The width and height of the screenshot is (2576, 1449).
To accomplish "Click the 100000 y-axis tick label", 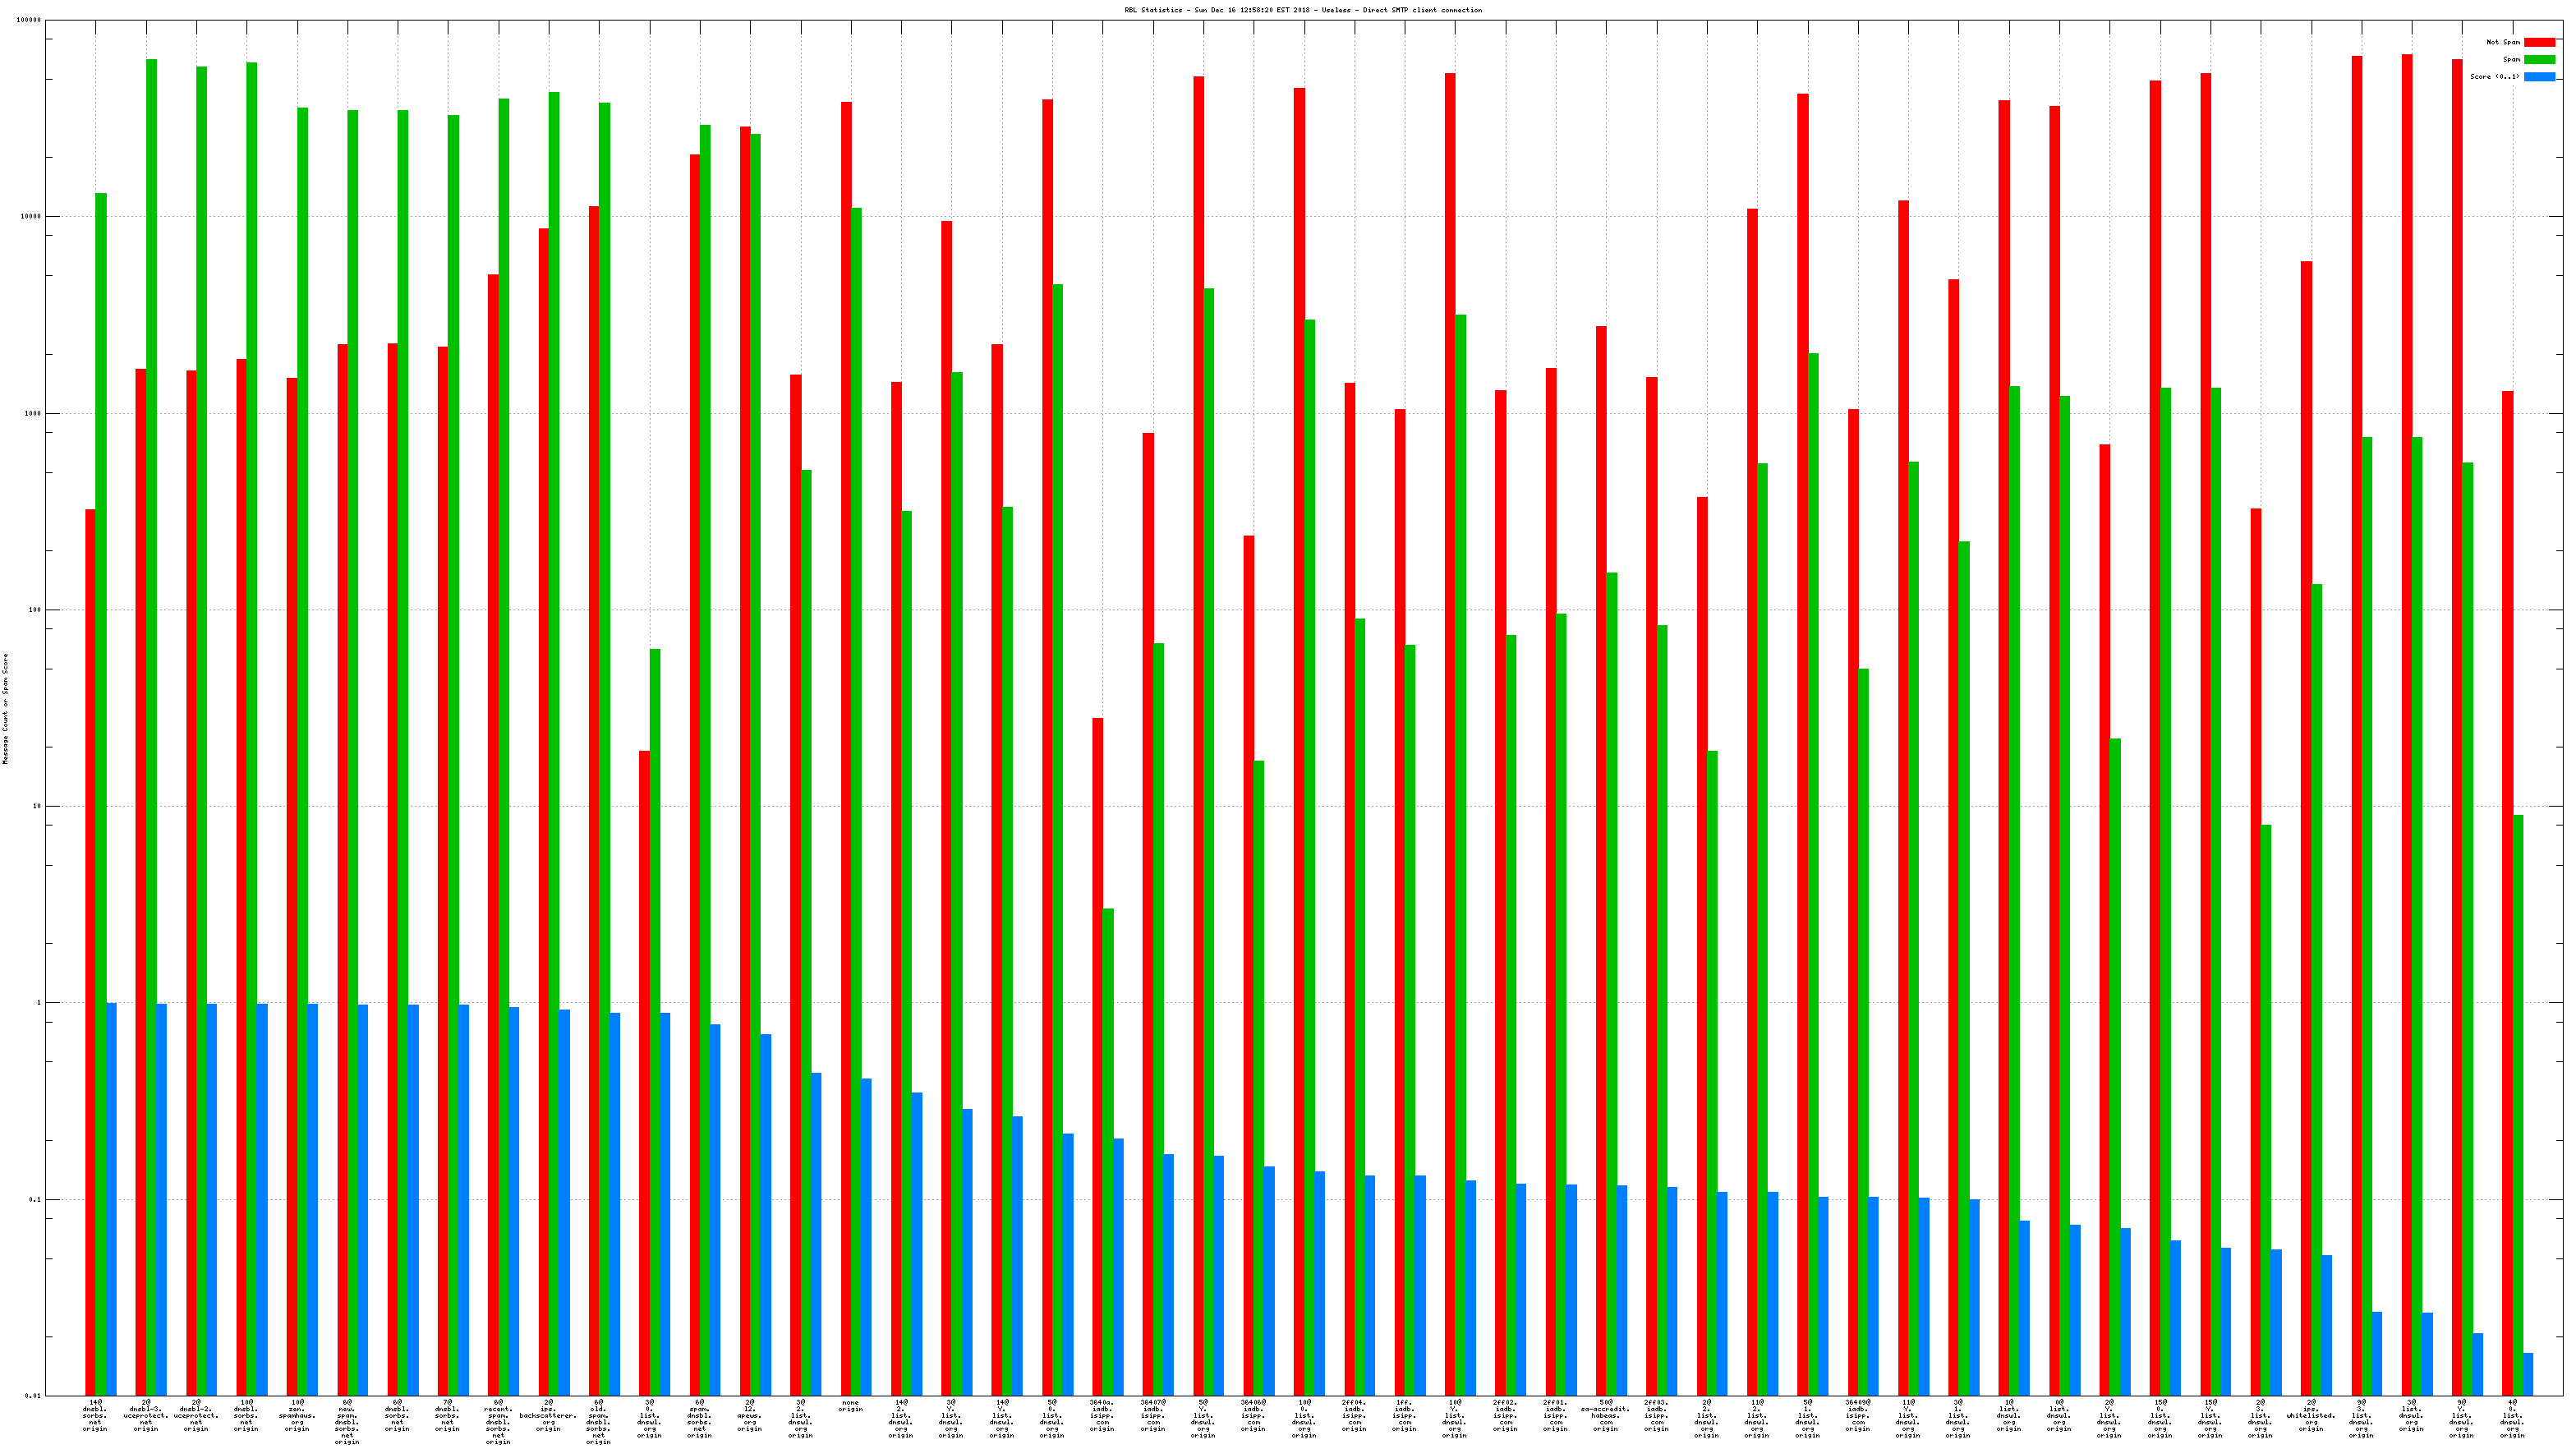I will coord(30,20).
